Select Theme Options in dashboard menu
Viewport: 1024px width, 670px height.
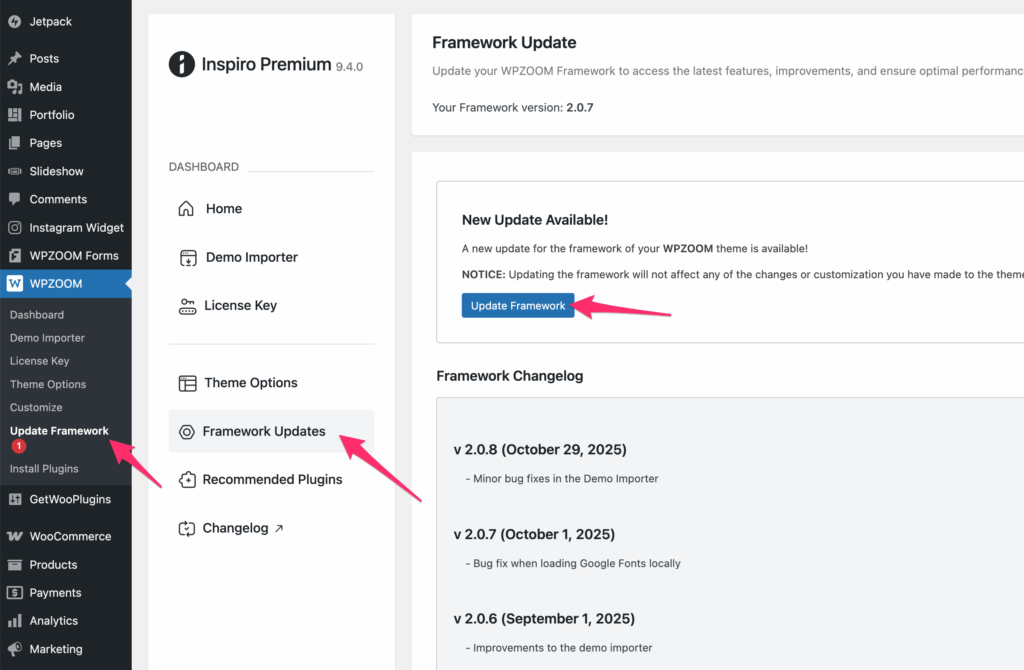[250, 383]
